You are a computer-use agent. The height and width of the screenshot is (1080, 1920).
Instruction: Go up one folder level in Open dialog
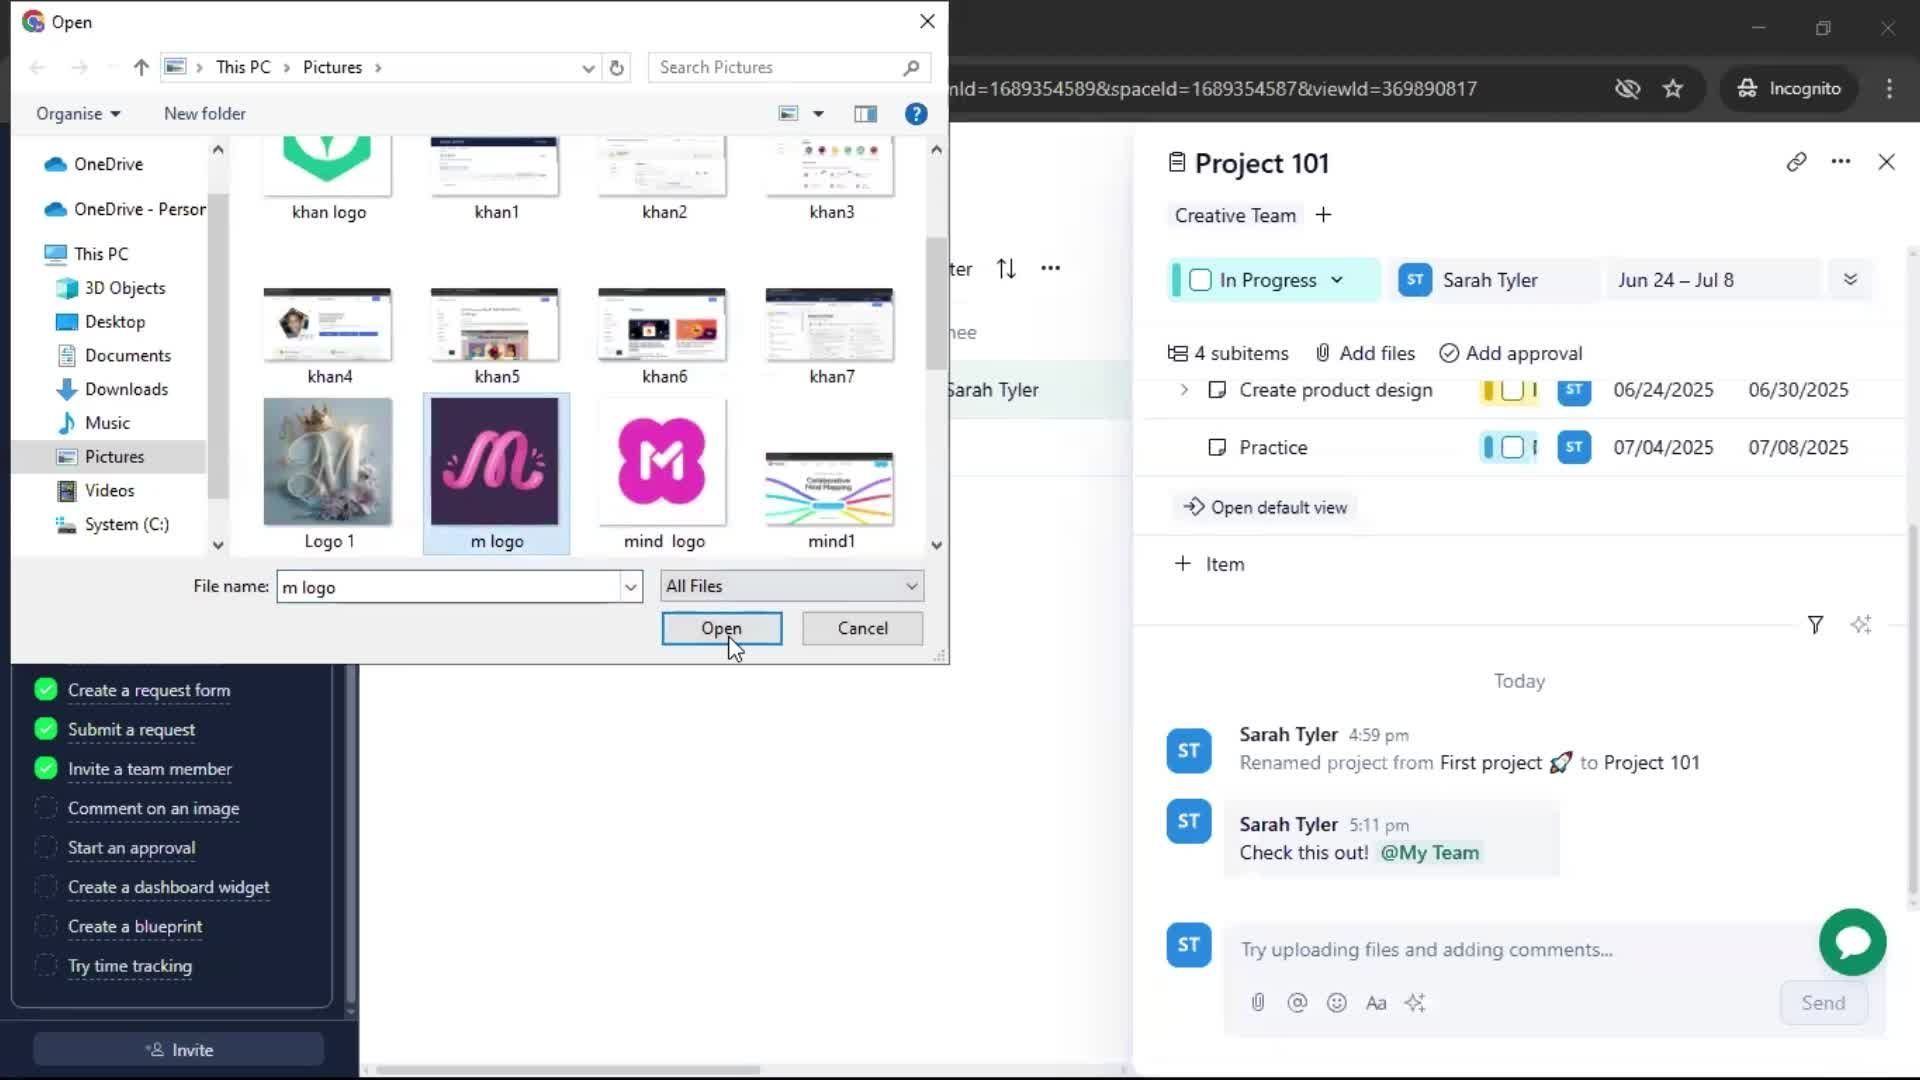(141, 67)
